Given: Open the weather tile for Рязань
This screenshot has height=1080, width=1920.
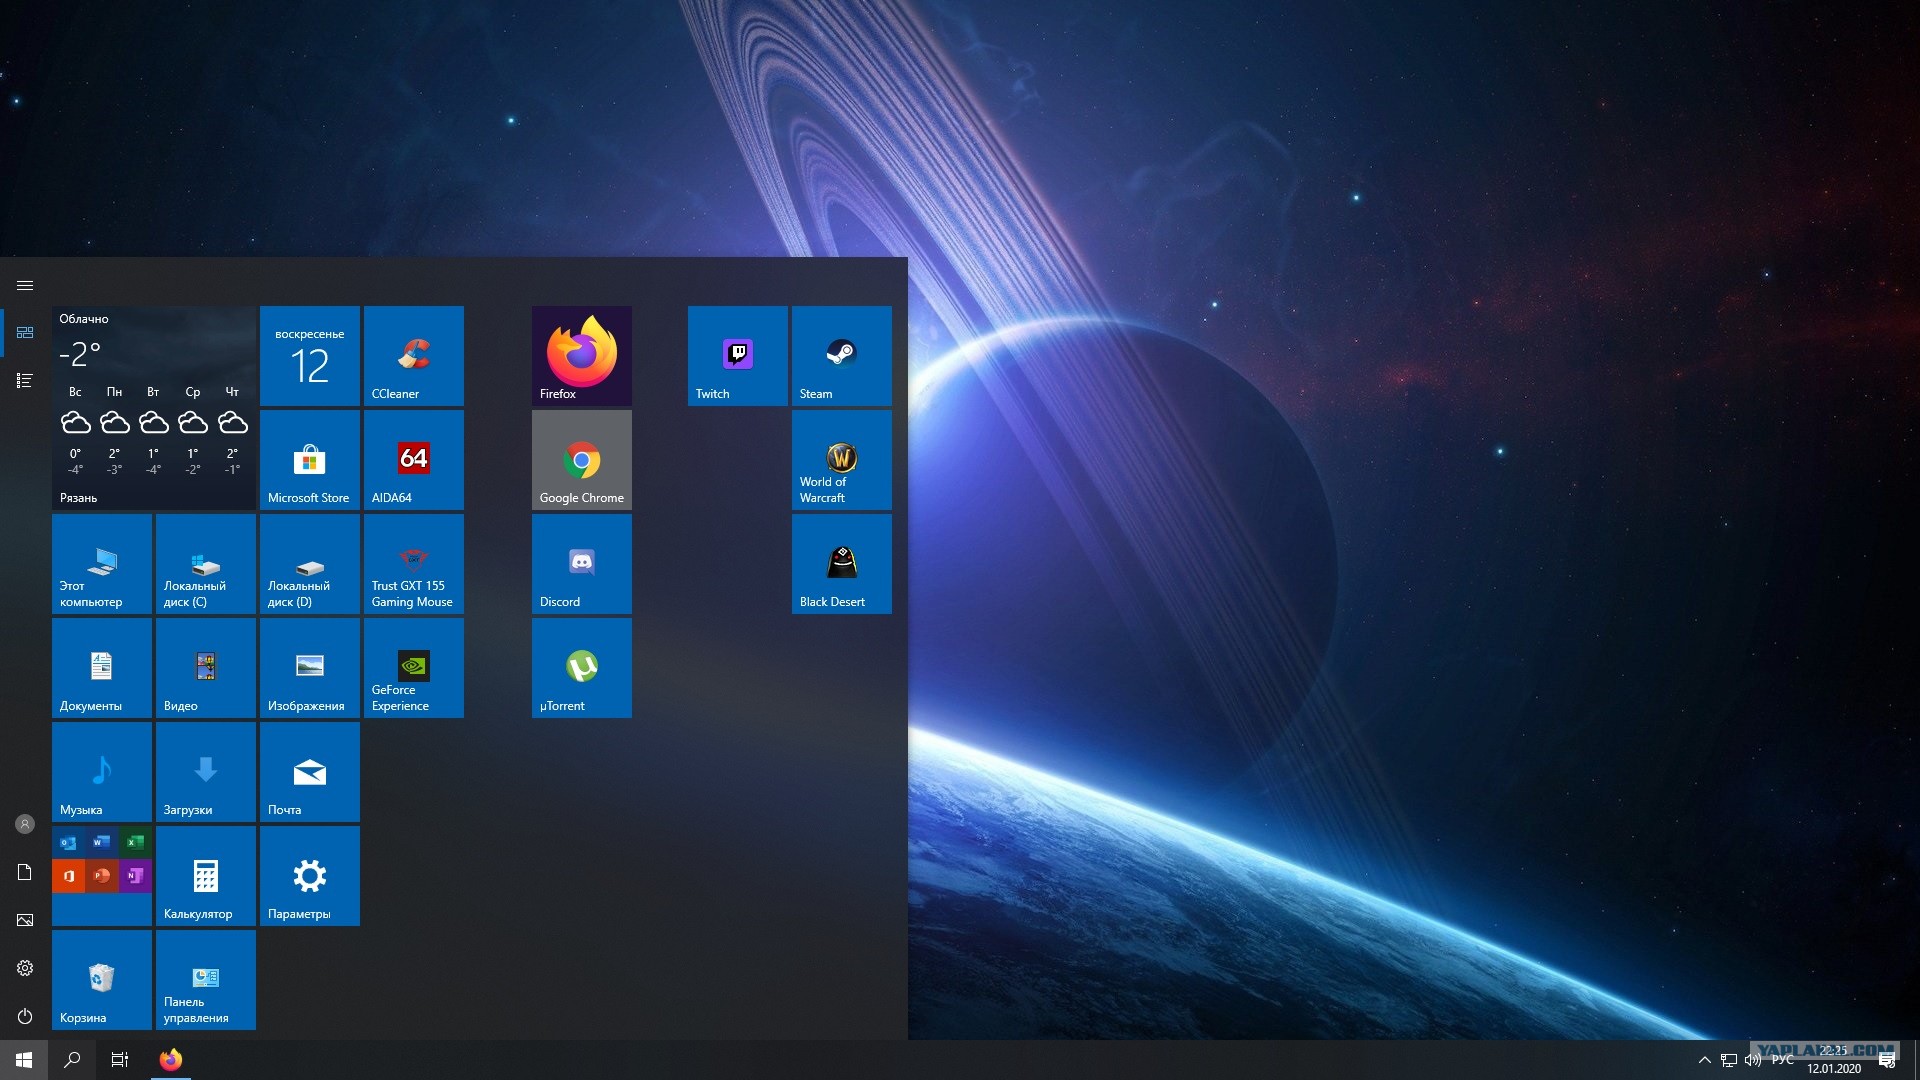Looking at the screenshot, I should [154, 408].
